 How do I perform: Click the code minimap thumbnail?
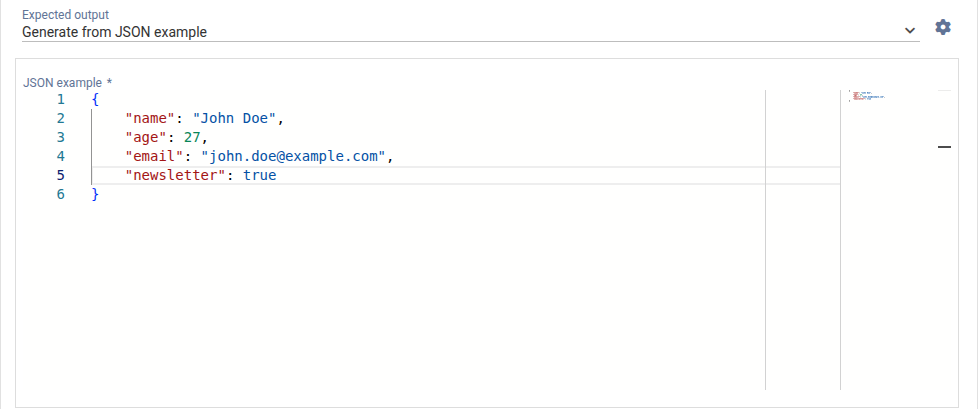click(x=867, y=97)
